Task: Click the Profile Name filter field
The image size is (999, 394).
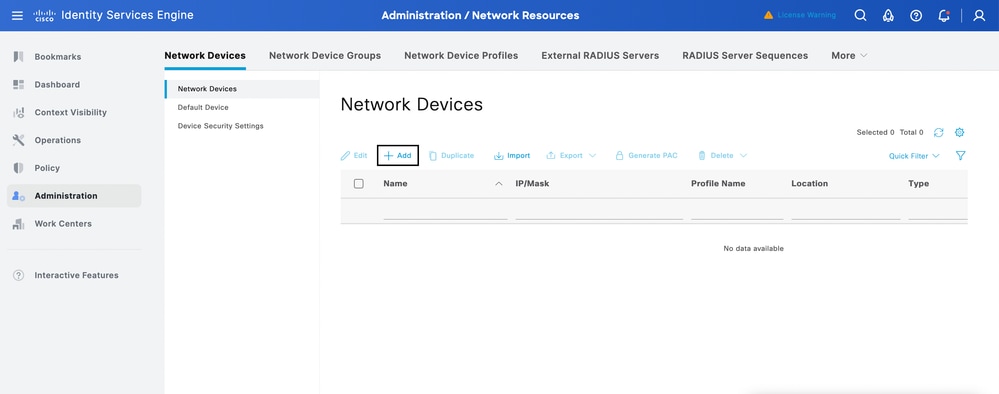Action: point(737,212)
